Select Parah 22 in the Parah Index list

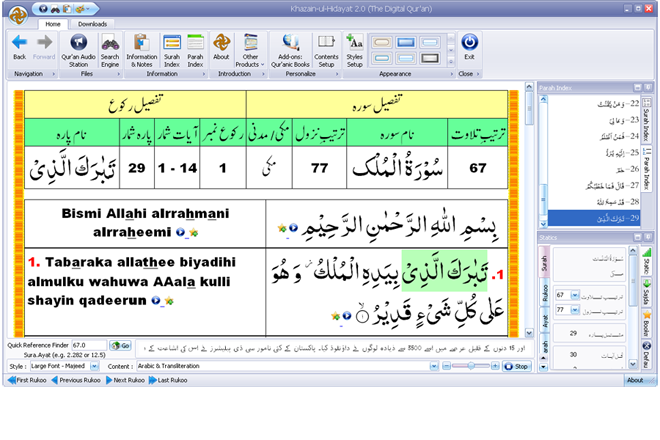[x=594, y=104]
